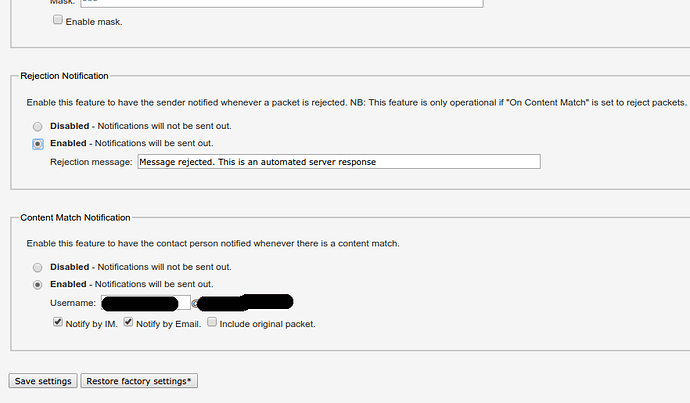Image resolution: width=690 pixels, height=403 pixels.
Task: Click into the Mask text field
Action: pos(282,2)
